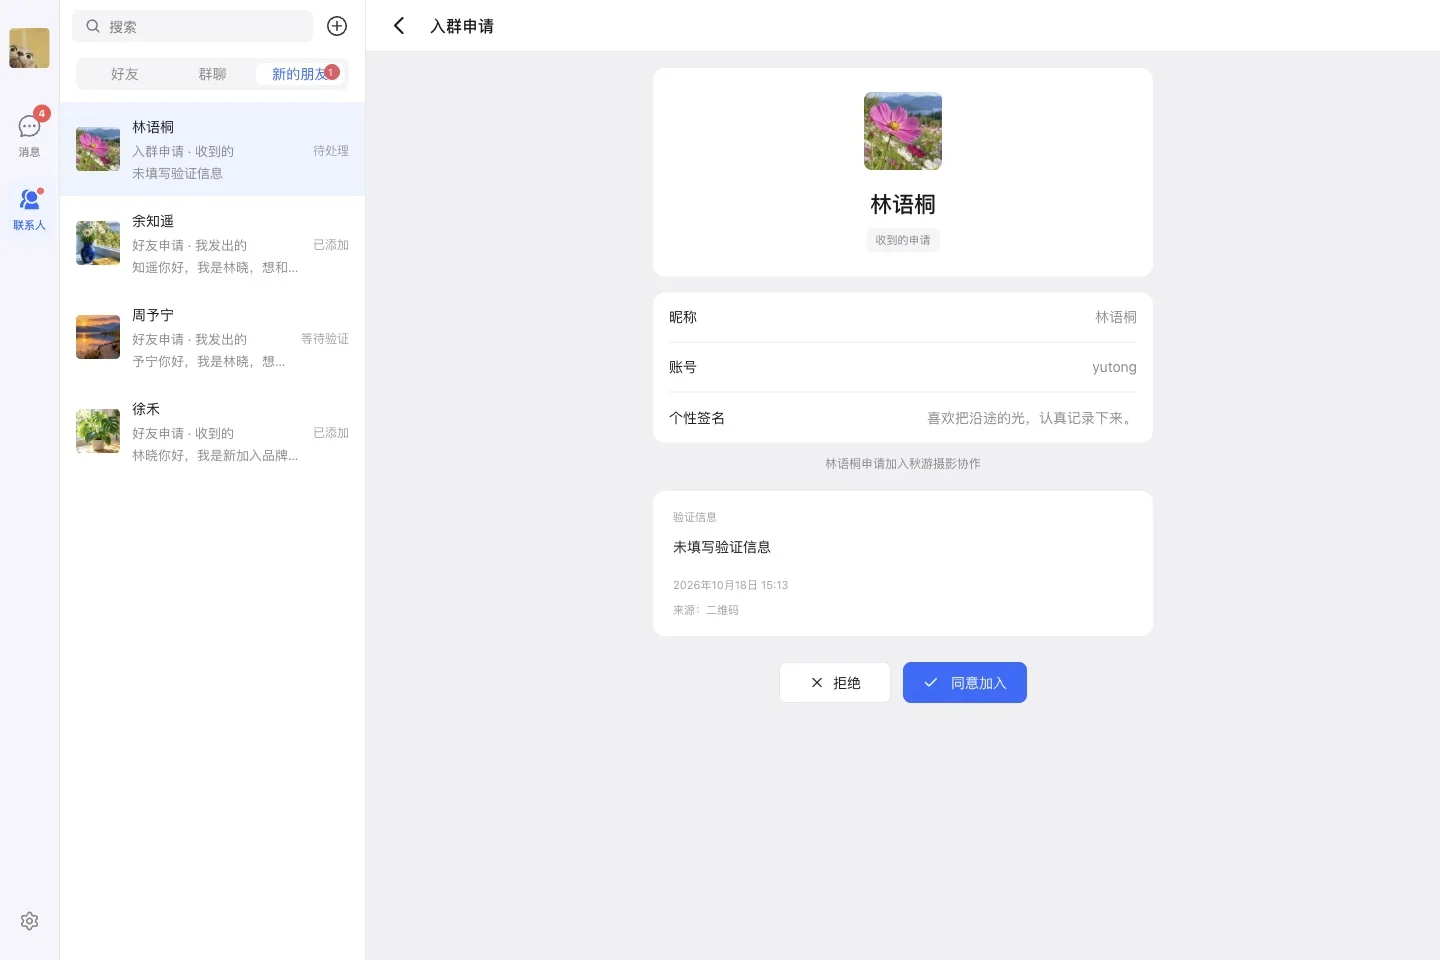Click 徐禾's plant avatar in the list
This screenshot has height=960, width=1440.
click(98, 431)
